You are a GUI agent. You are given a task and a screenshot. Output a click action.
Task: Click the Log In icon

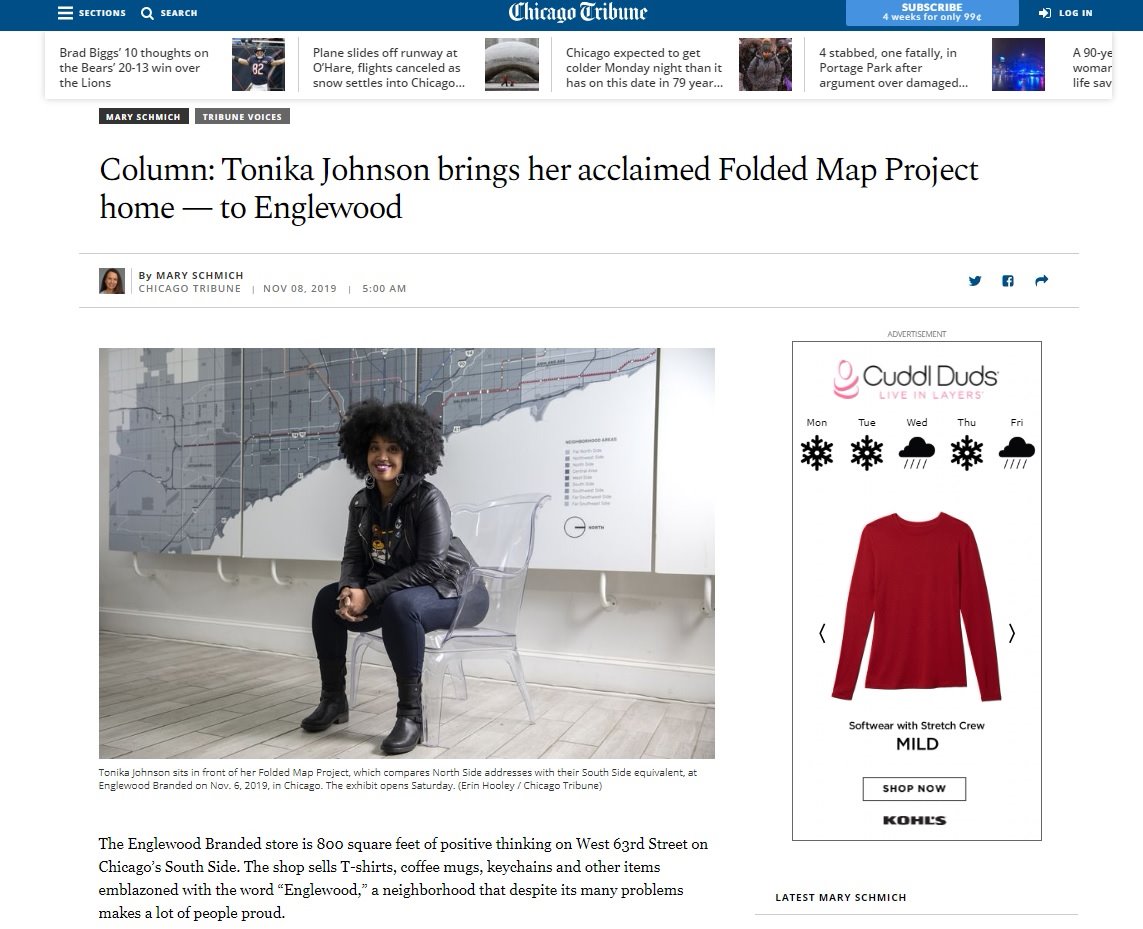point(1045,13)
